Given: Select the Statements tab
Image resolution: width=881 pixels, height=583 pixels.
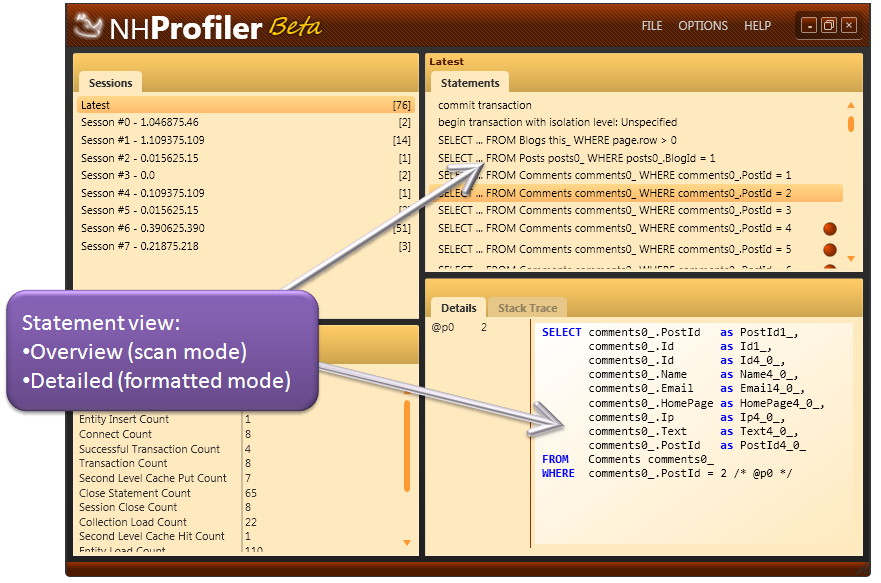Looking at the screenshot, I should click(470, 83).
